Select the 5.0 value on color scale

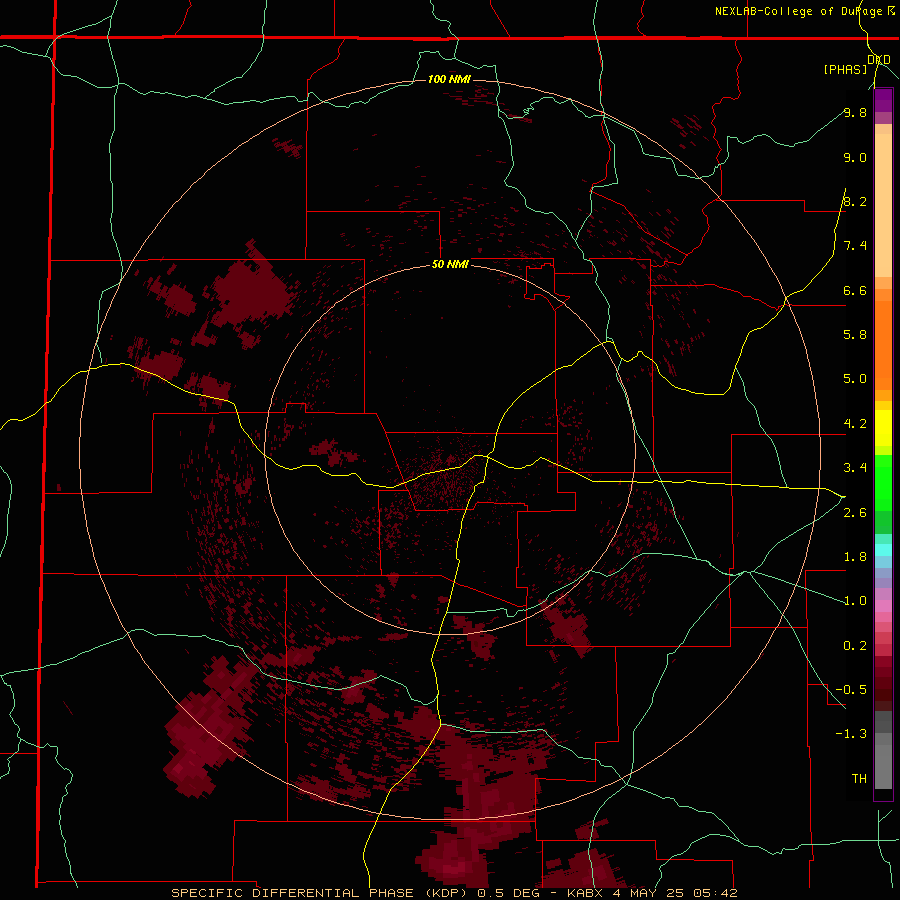pyautogui.click(x=855, y=379)
